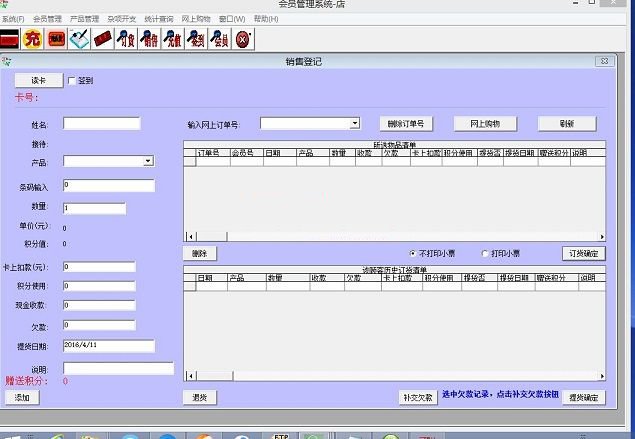Open the 输入网上订单号 combo box
This screenshot has width=635, height=439.
(x=354, y=124)
